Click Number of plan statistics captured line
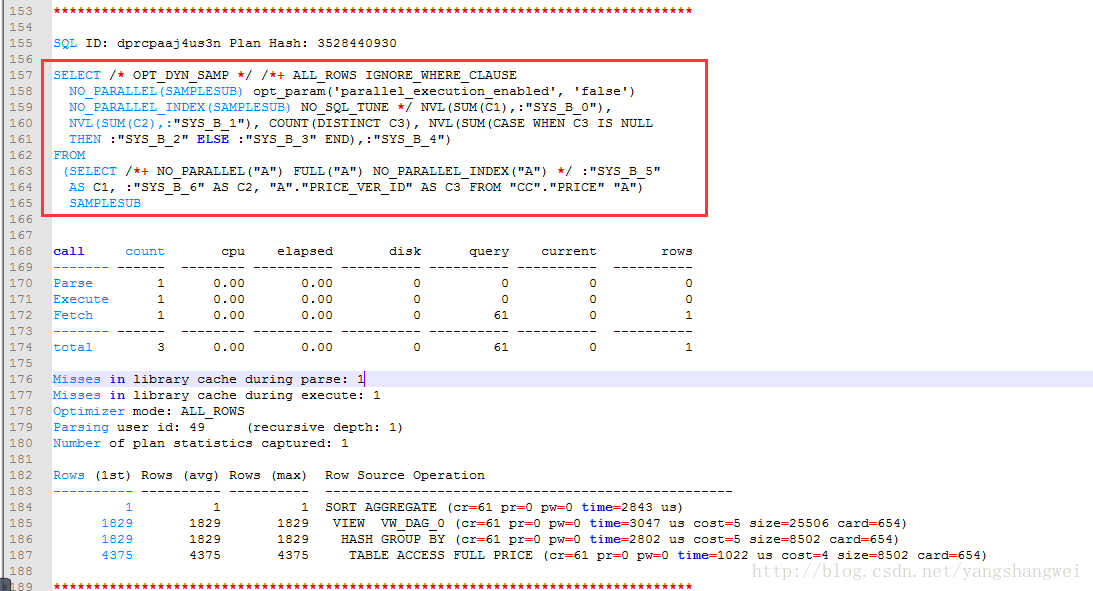Image resolution: width=1093 pixels, height=591 pixels. (x=201, y=444)
